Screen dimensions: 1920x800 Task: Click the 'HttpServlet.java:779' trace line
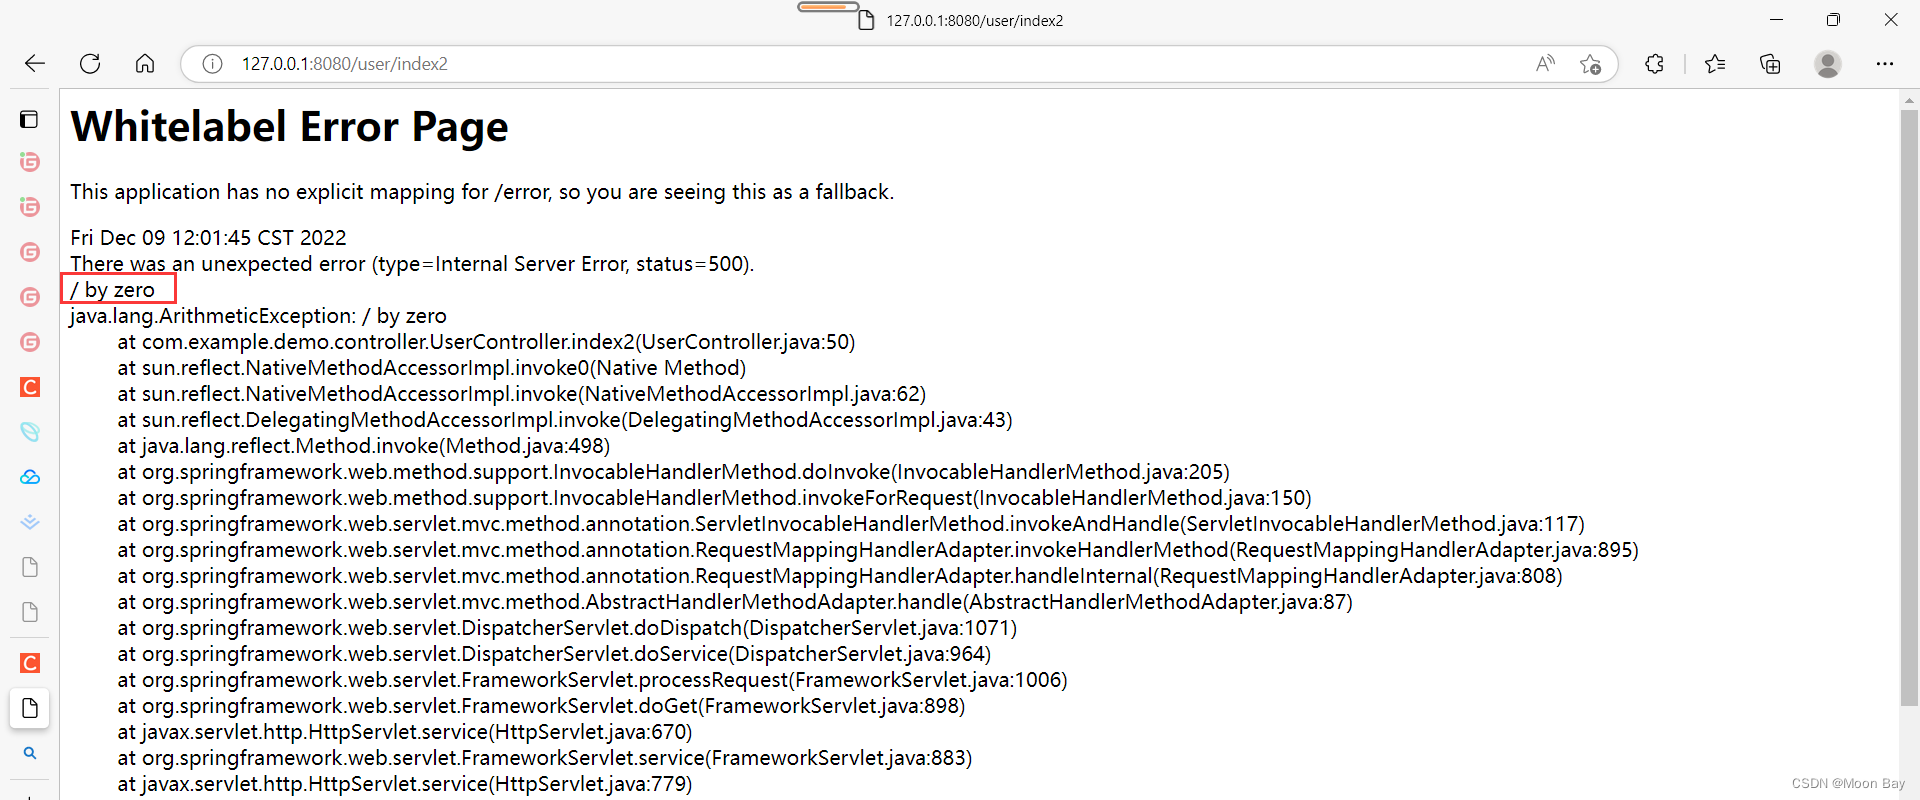[405, 784]
